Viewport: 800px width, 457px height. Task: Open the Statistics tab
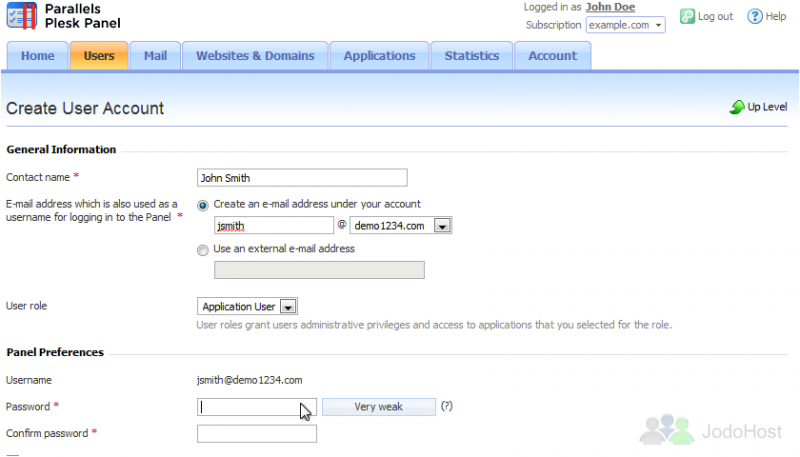[x=472, y=56]
